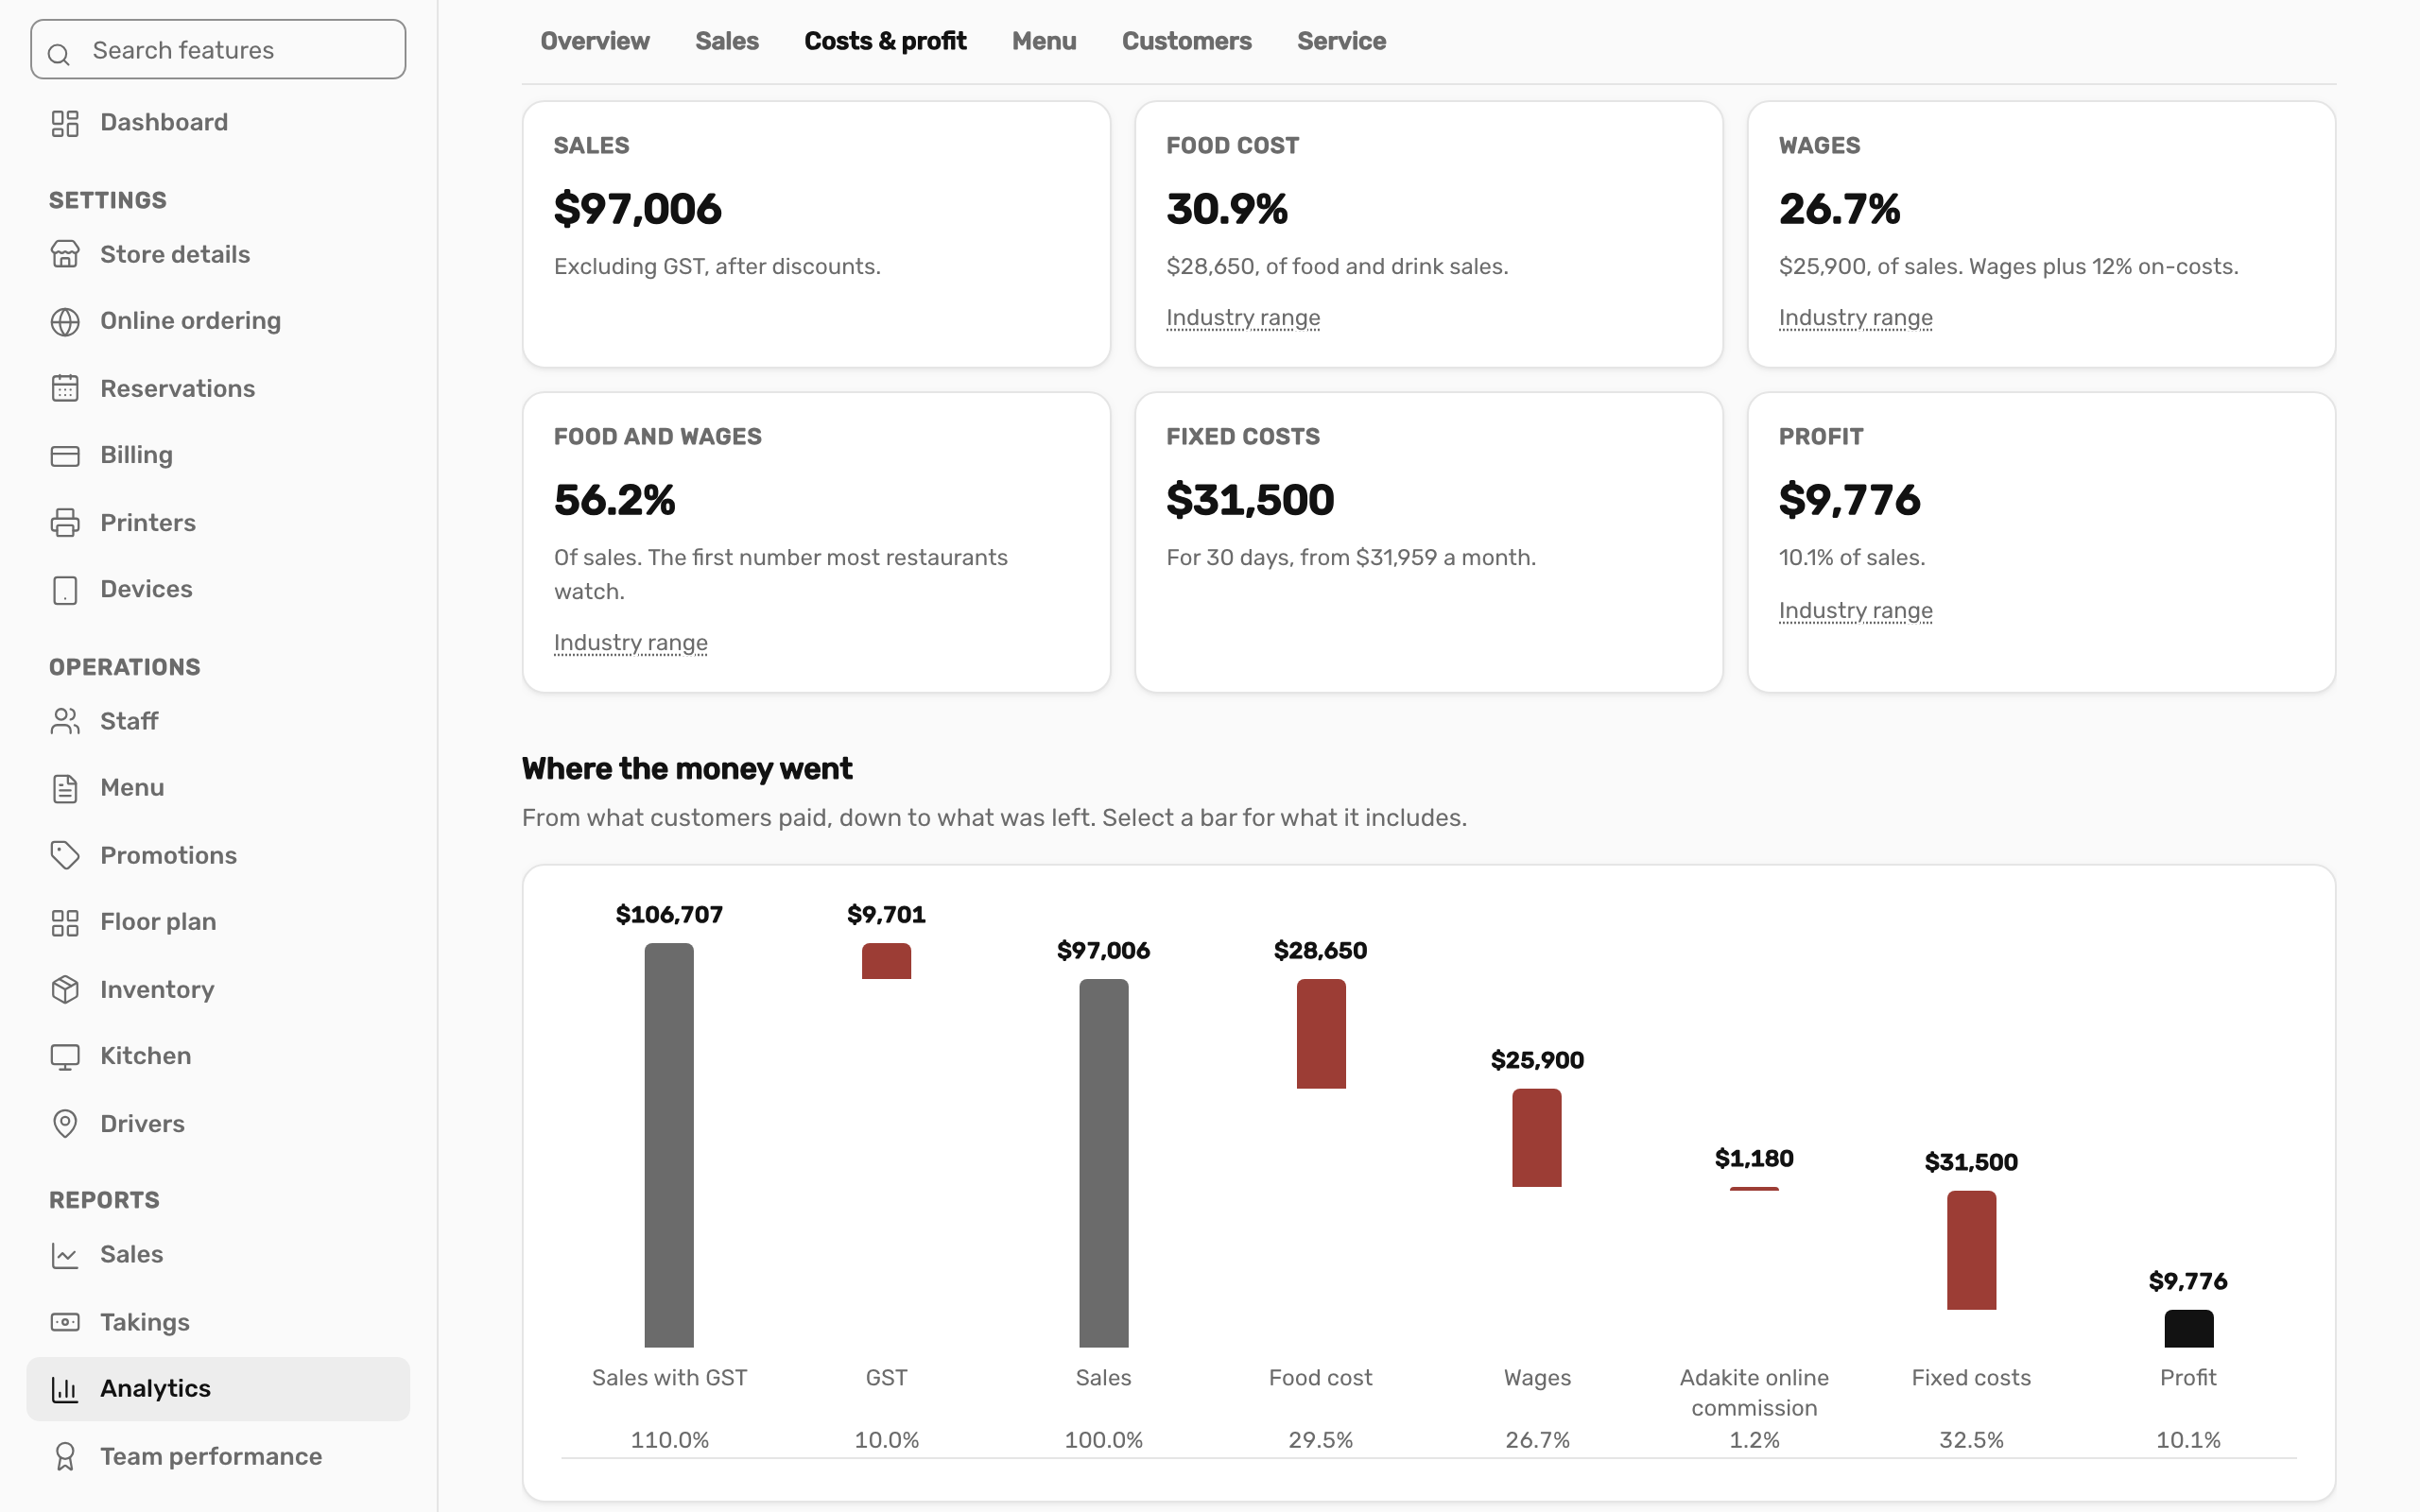The width and height of the screenshot is (2420, 1512).
Task: Open Drivers under Operations
Action: (218, 1123)
